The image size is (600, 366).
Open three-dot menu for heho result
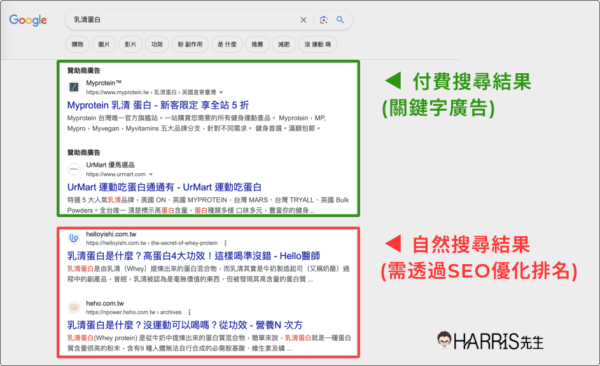point(189,312)
